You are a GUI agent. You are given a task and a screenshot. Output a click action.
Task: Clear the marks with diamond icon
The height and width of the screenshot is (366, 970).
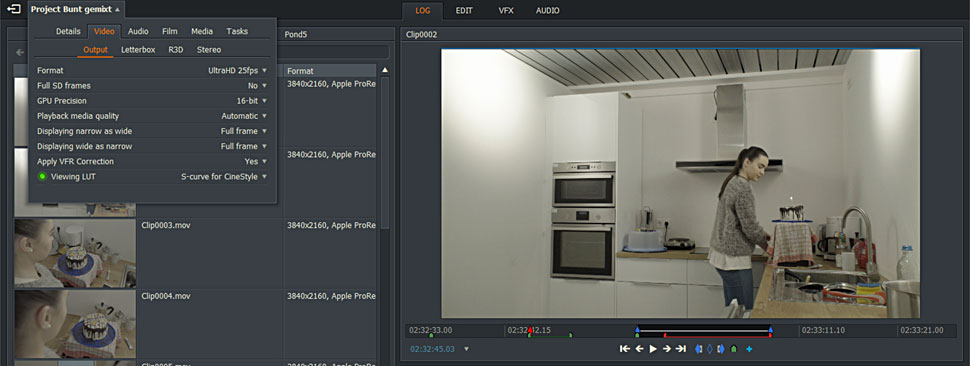(710, 349)
